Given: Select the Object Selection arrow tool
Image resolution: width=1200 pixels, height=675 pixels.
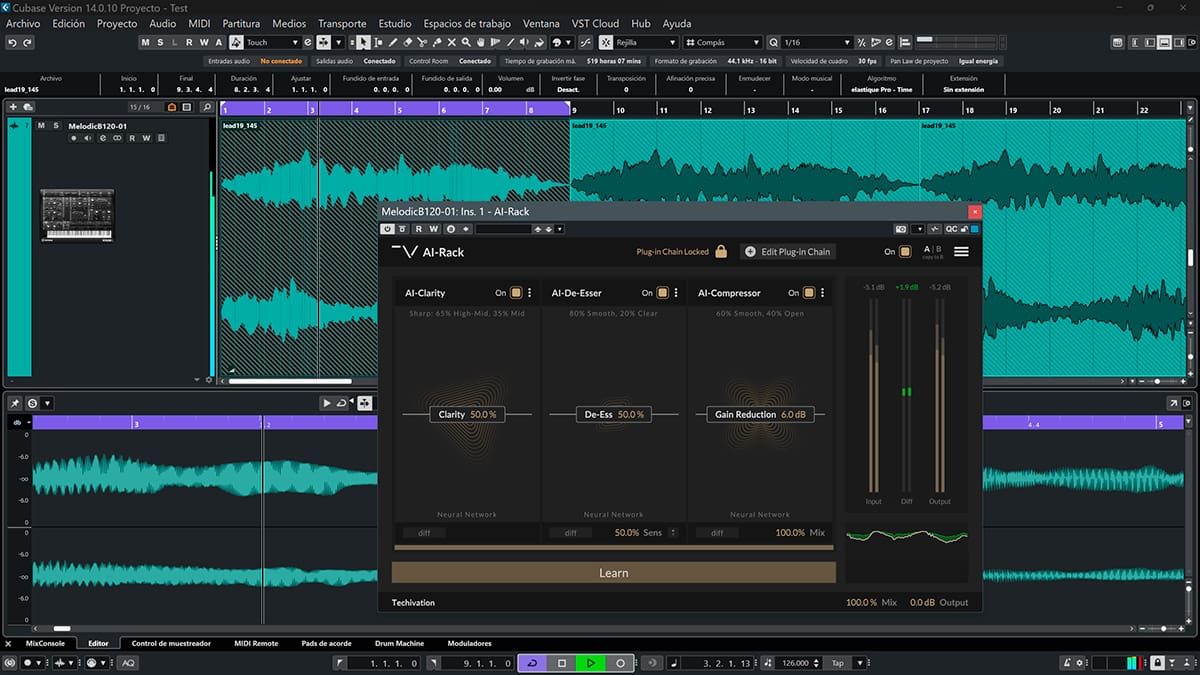Looking at the screenshot, I should [x=363, y=42].
